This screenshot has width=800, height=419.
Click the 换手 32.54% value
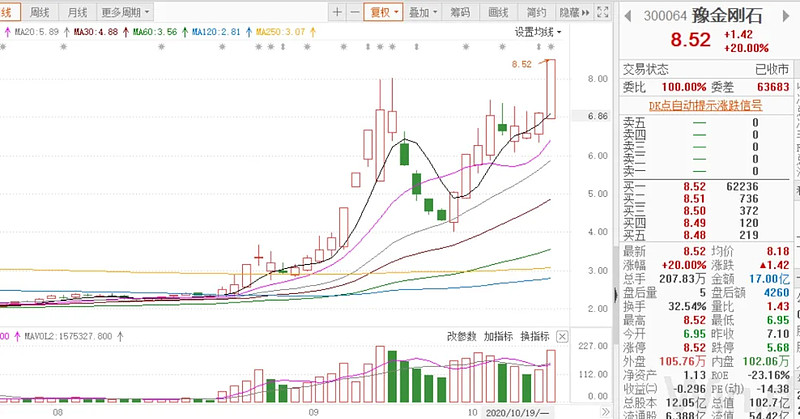(x=687, y=307)
